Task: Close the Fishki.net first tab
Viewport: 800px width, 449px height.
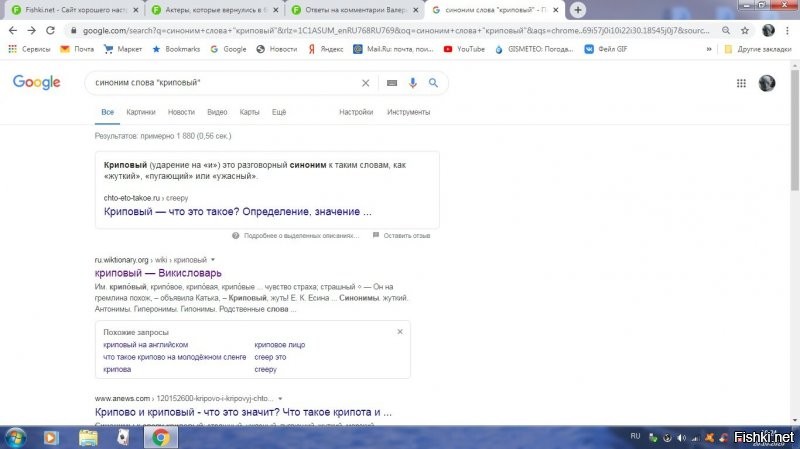Action: (136, 10)
